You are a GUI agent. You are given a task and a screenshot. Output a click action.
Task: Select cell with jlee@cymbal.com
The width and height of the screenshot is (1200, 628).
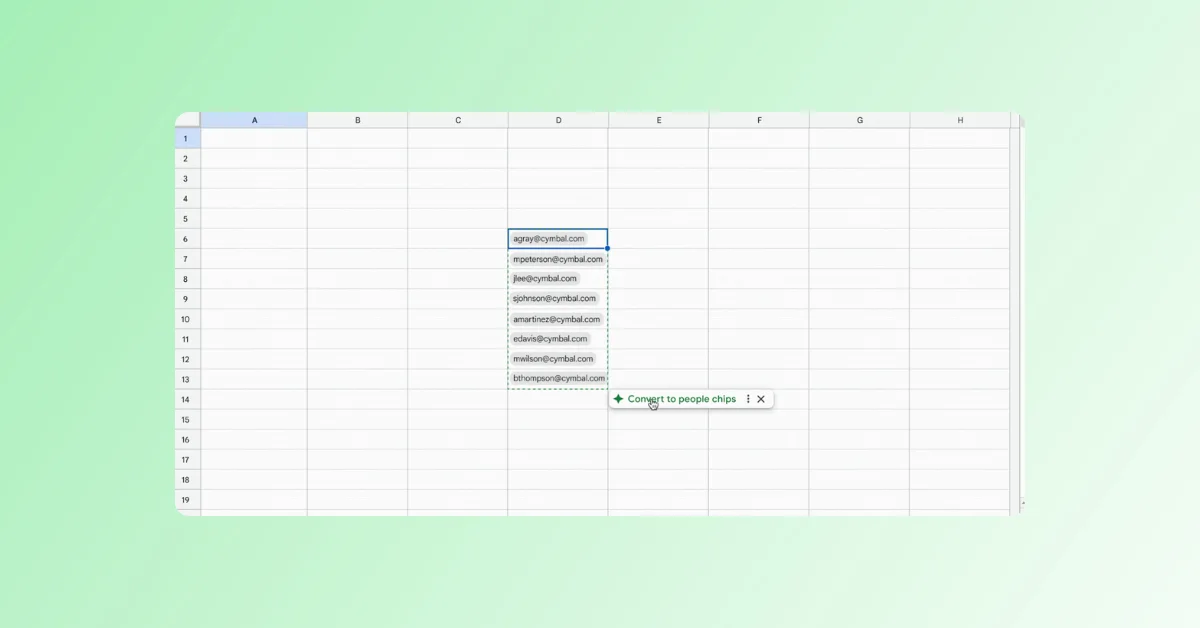click(x=558, y=279)
